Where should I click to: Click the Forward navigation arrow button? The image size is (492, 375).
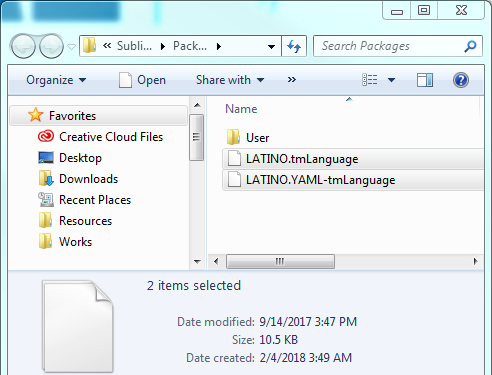coord(51,46)
